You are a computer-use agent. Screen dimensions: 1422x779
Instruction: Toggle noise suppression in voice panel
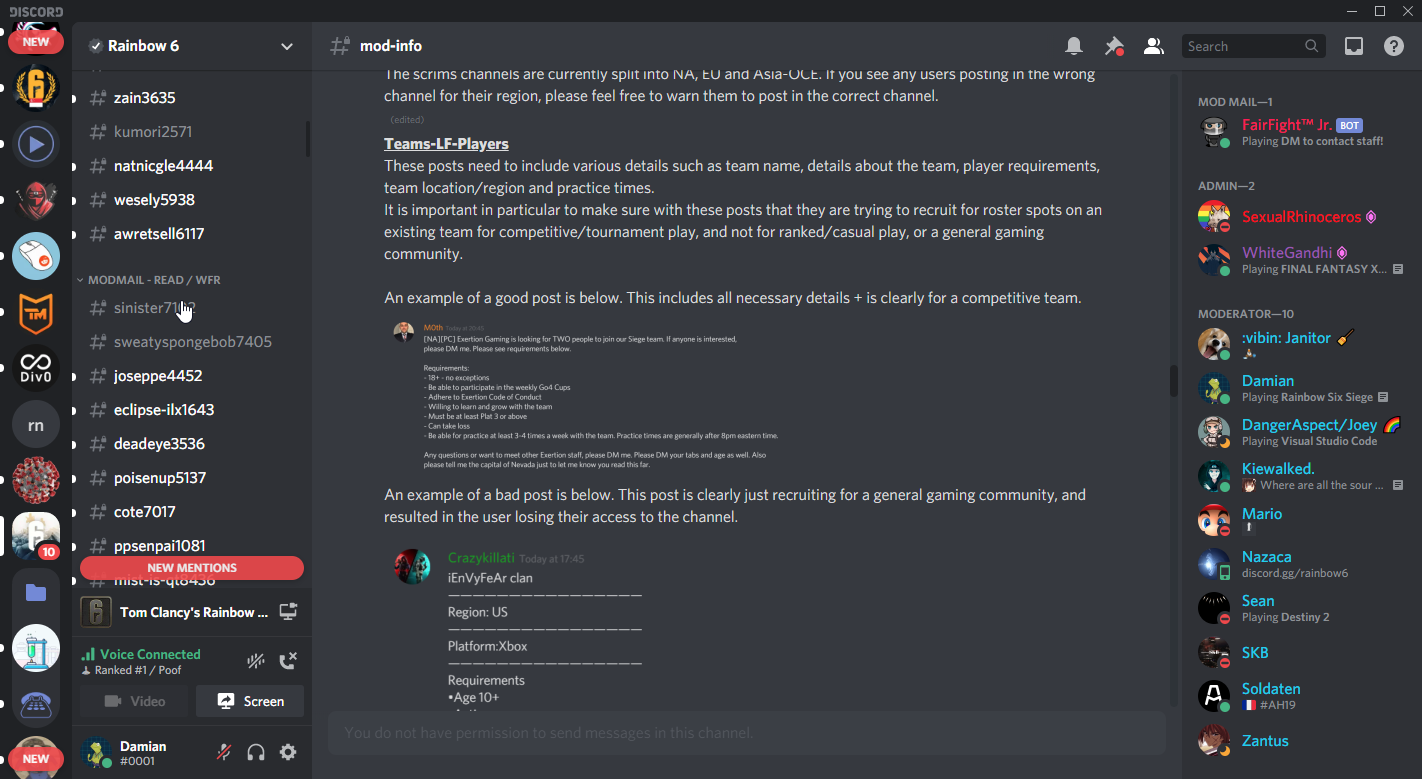(256, 661)
